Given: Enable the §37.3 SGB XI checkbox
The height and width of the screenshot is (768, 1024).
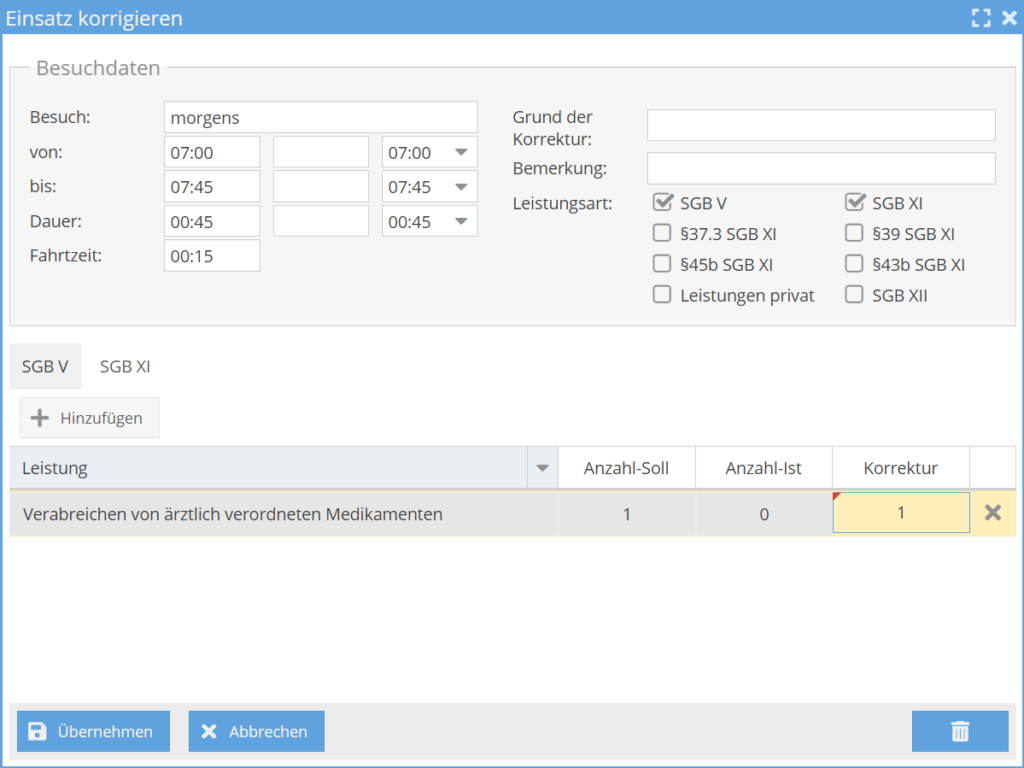Looking at the screenshot, I should click(x=661, y=234).
